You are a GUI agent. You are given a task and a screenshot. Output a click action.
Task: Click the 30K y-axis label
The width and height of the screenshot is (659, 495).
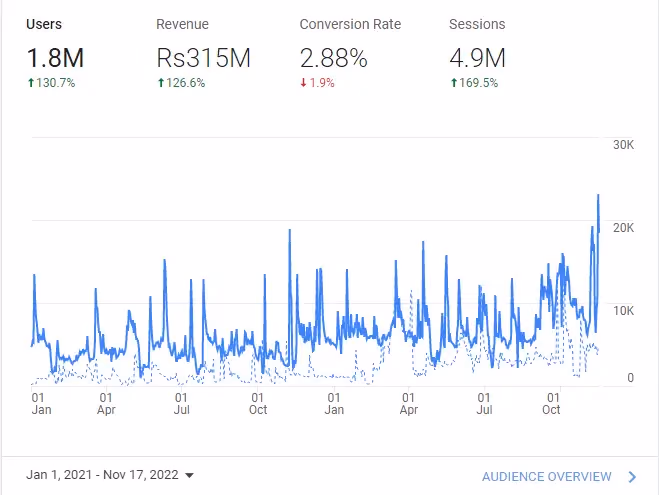tap(623, 145)
